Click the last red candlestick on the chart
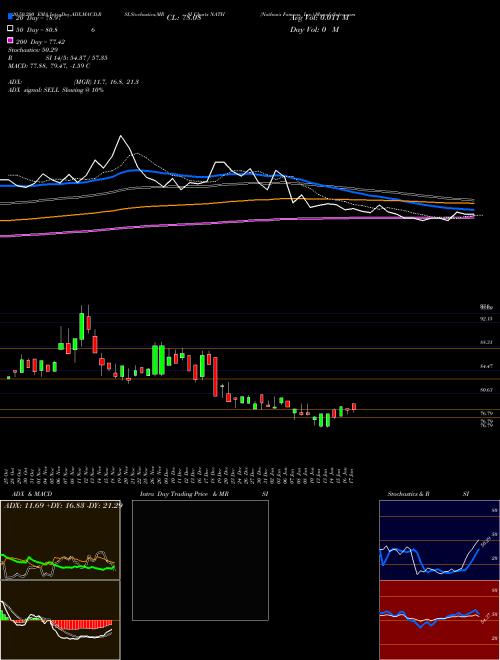The image size is (500, 660). click(x=354, y=407)
